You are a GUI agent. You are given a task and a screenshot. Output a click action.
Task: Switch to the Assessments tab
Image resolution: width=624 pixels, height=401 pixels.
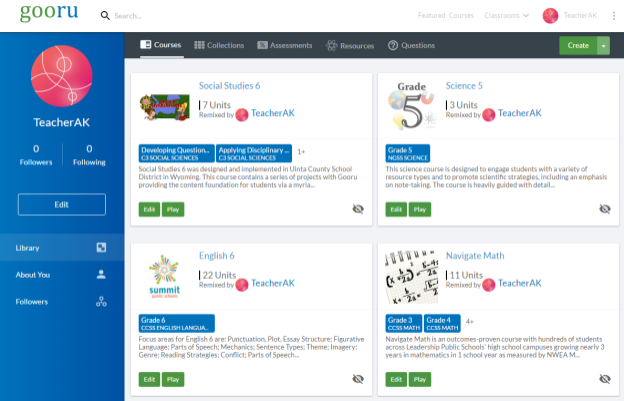pyautogui.click(x=285, y=45)
